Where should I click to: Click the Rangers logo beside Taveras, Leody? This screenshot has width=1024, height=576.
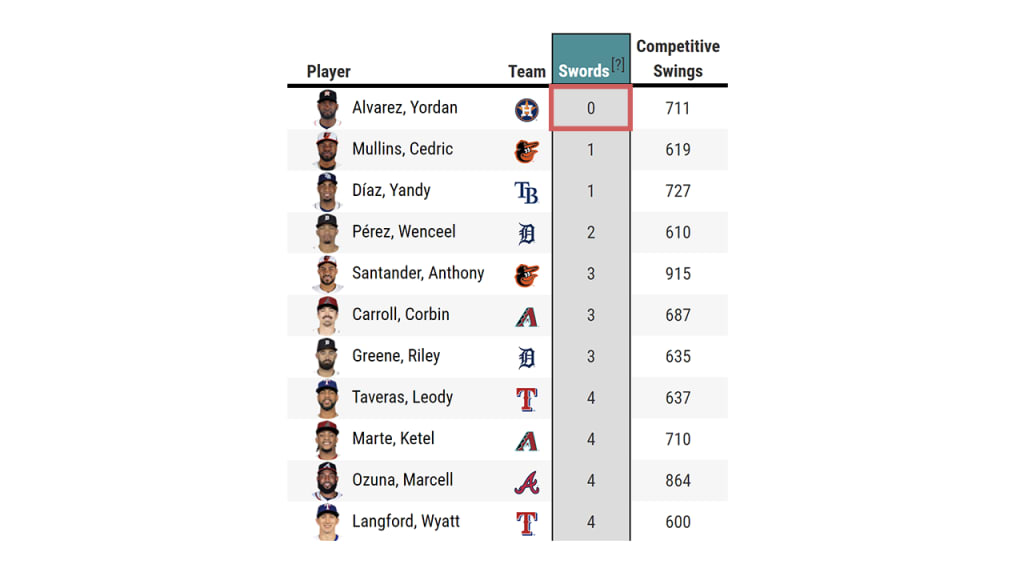click(526, 399)
